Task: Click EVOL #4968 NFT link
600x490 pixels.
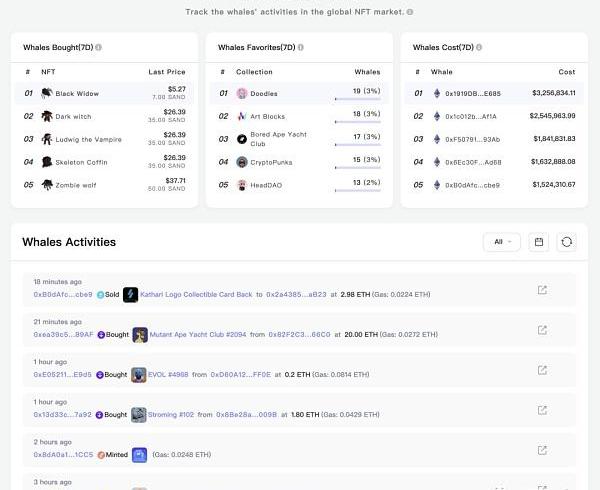Action: tap(167, 375)
